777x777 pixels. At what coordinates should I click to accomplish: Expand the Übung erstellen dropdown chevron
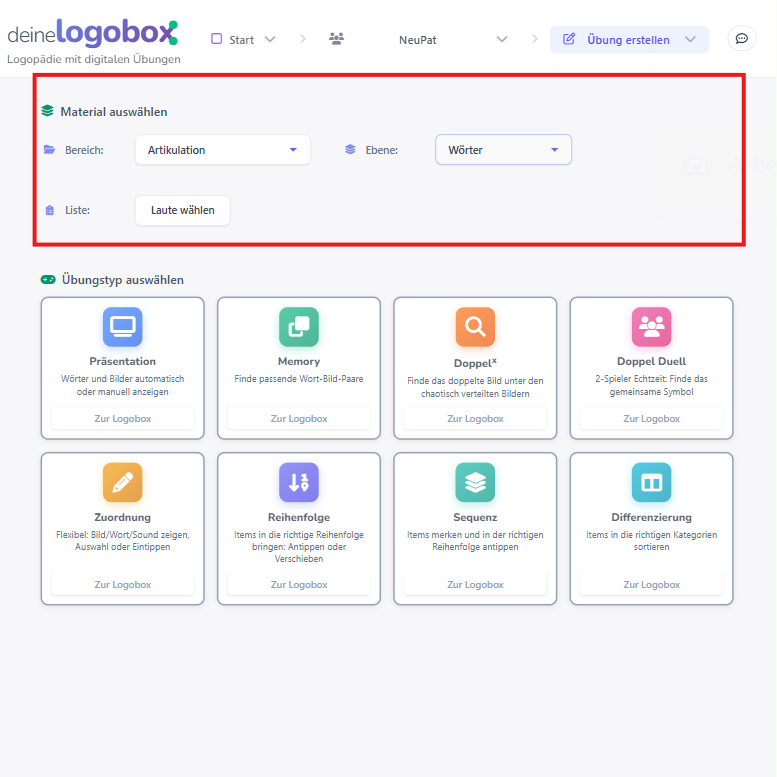[690, 39]
